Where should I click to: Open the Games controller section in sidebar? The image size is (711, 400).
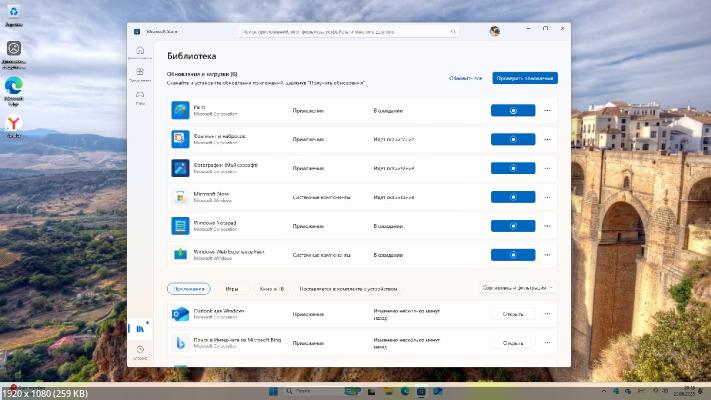pyautogui.click(x=140, y=97)
